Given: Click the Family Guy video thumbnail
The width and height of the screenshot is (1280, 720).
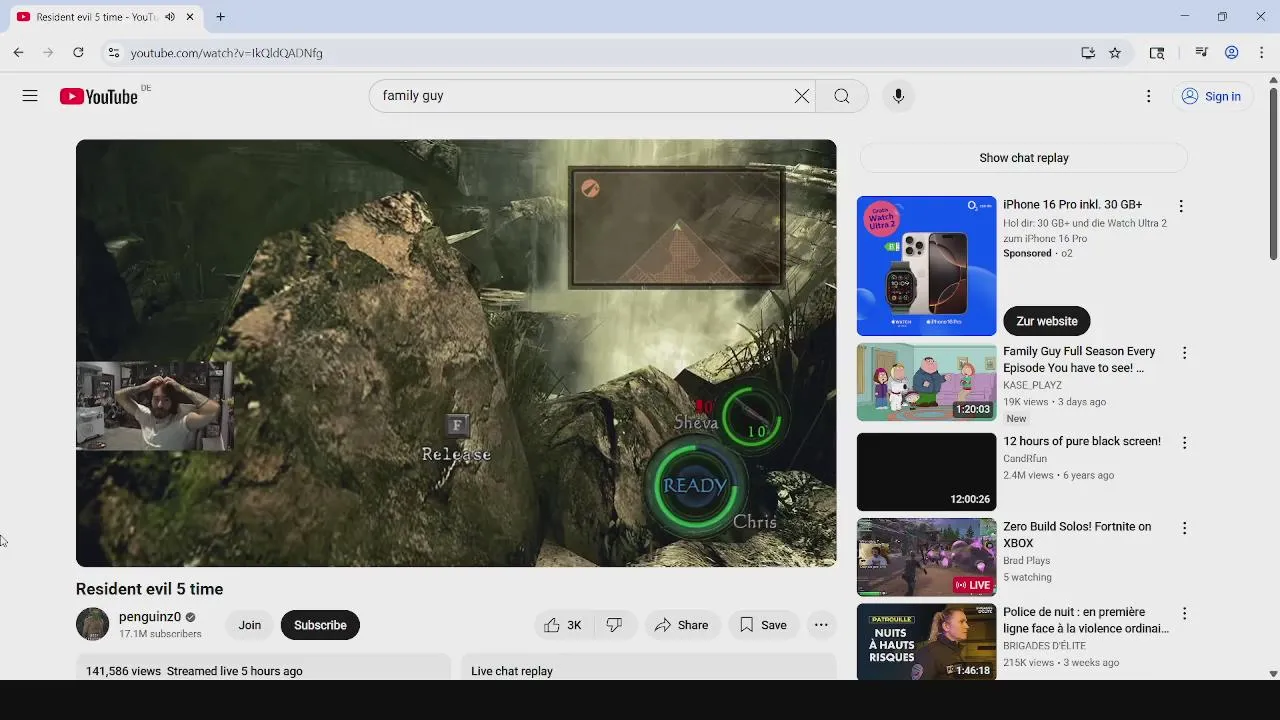Looking at the screenshot, I should click(x=927, y=382).
